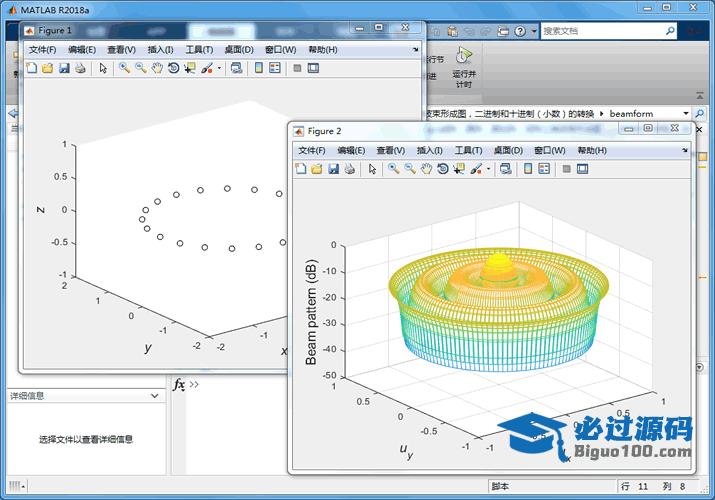Open 文件(F) menu in Figure 1
The width and height of the screenshot is (715, 500).
pyautogui.click(x=42, y=50)
